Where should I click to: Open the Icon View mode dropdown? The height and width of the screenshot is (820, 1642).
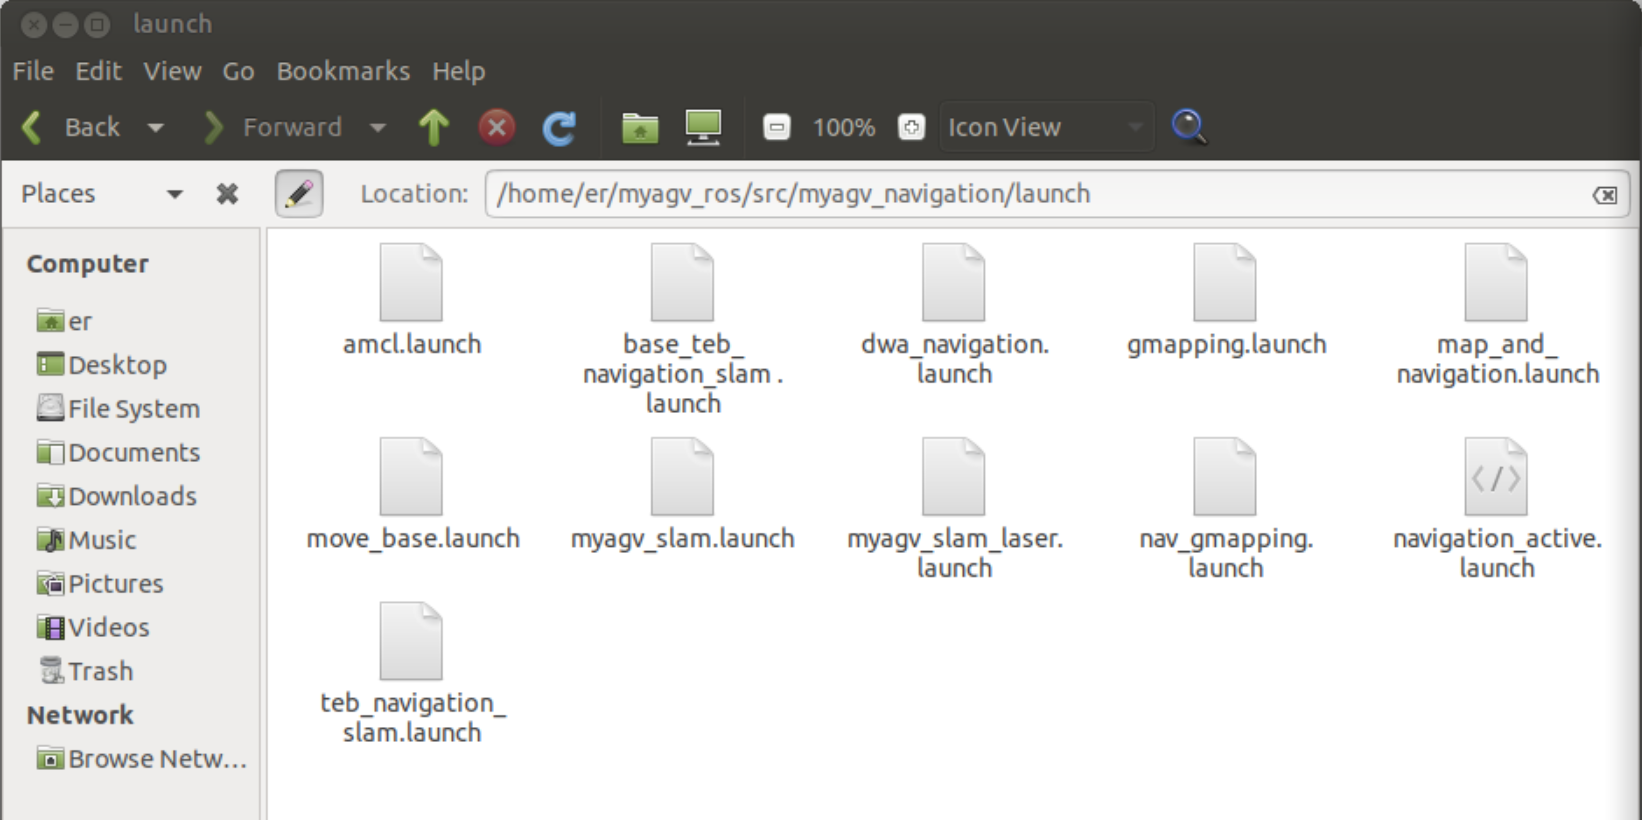1046,127
